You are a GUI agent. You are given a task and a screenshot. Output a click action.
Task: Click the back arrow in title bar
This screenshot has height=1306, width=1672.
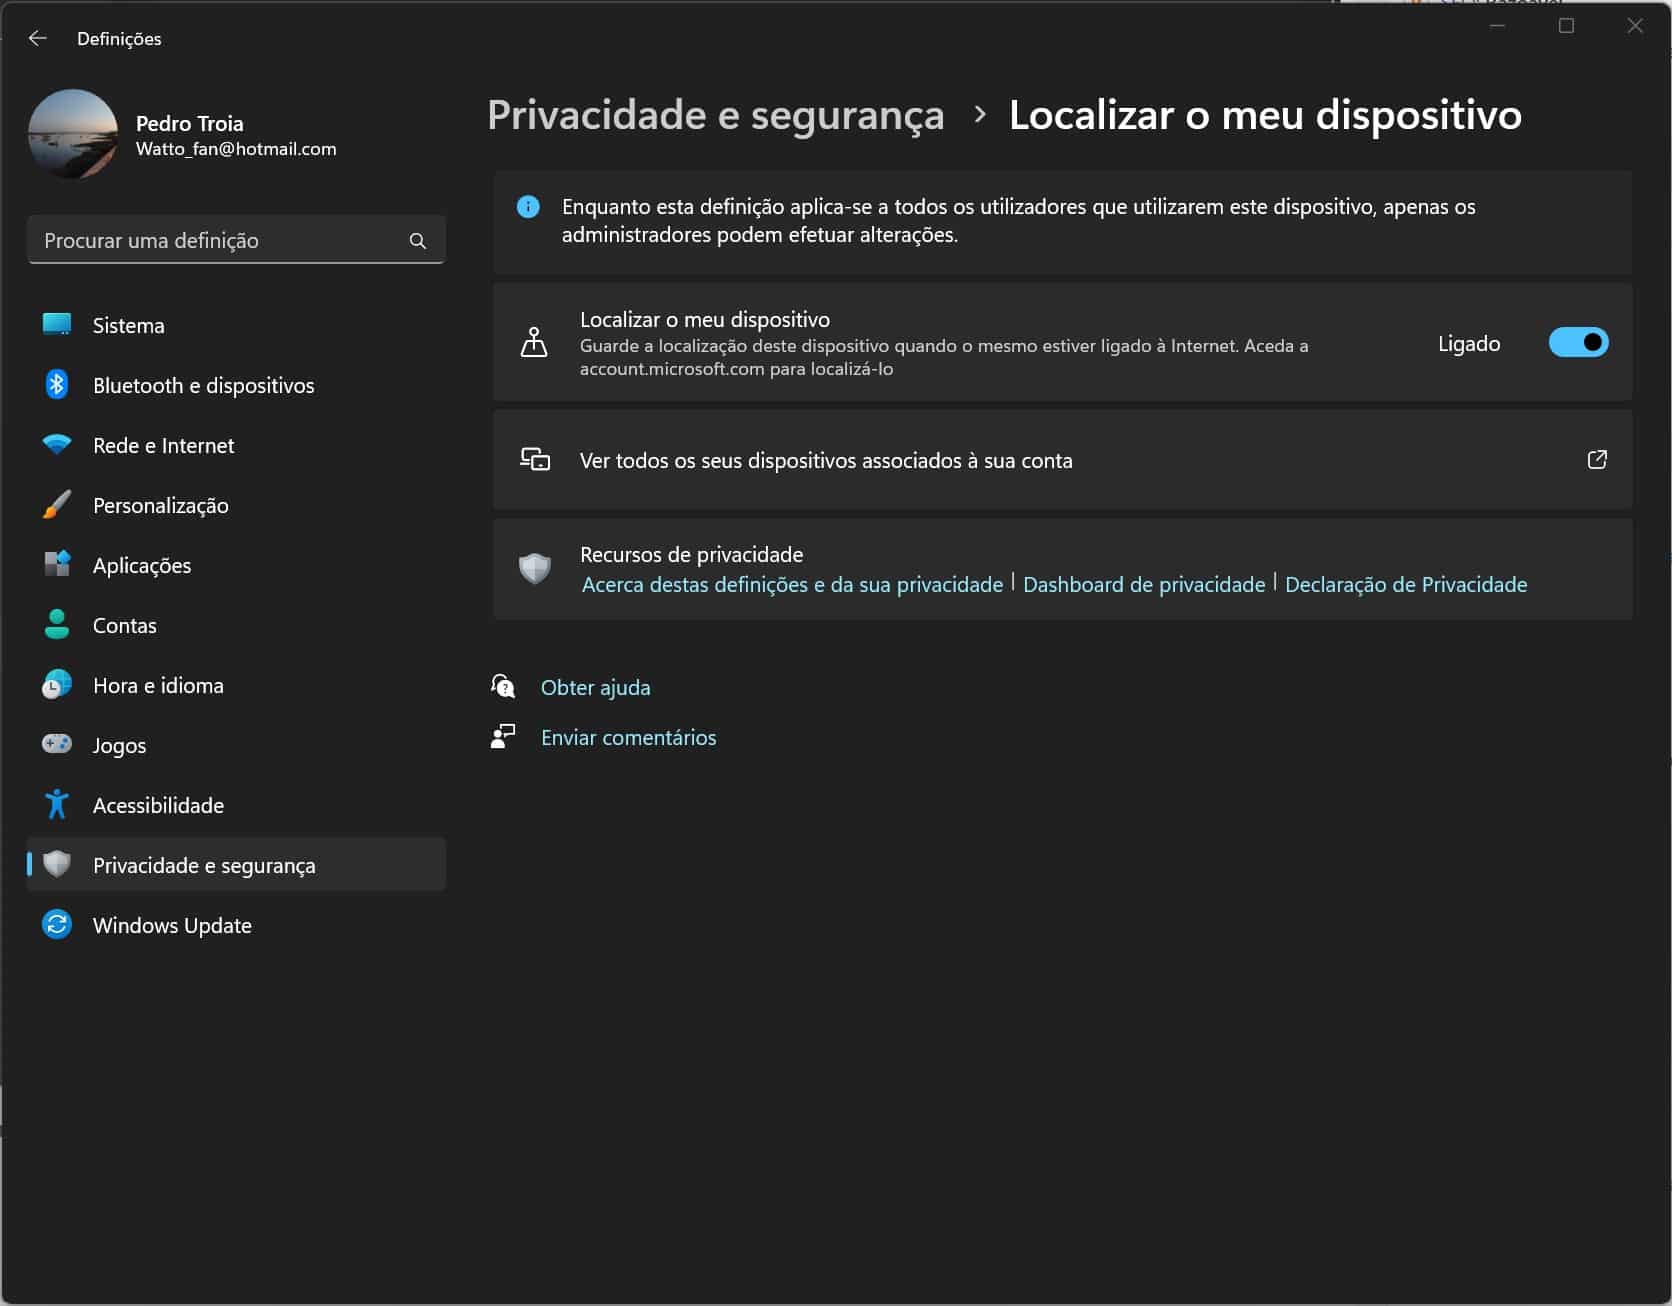[x=38, y=38]
